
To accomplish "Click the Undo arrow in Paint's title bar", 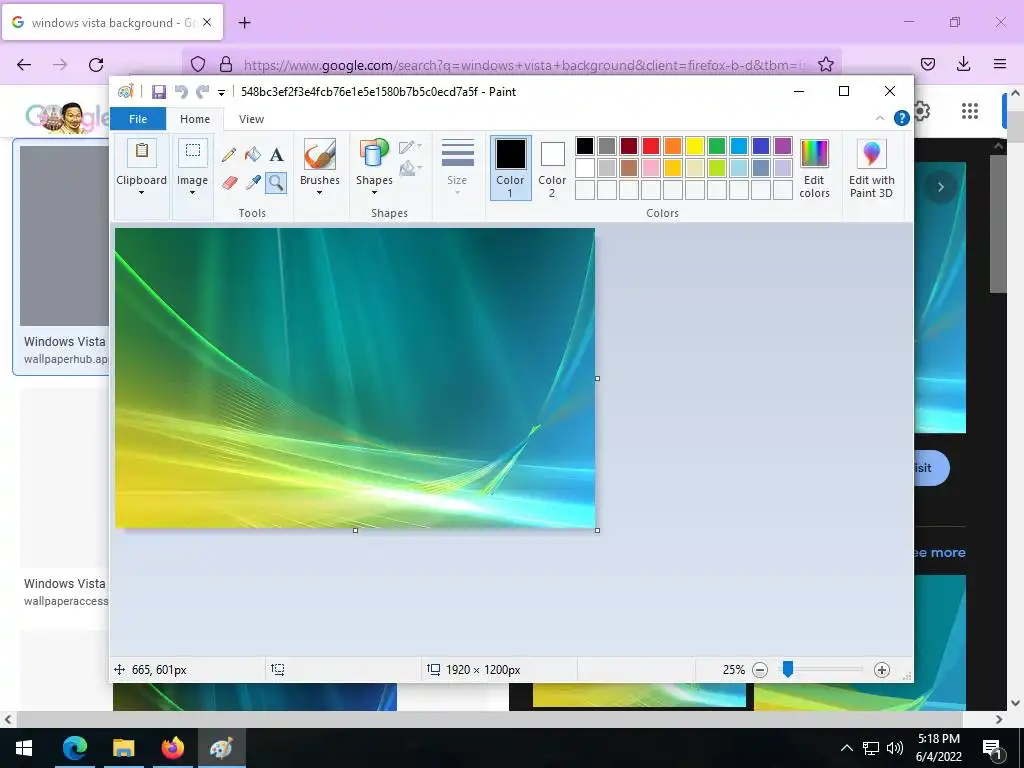I will pos(181,92).
